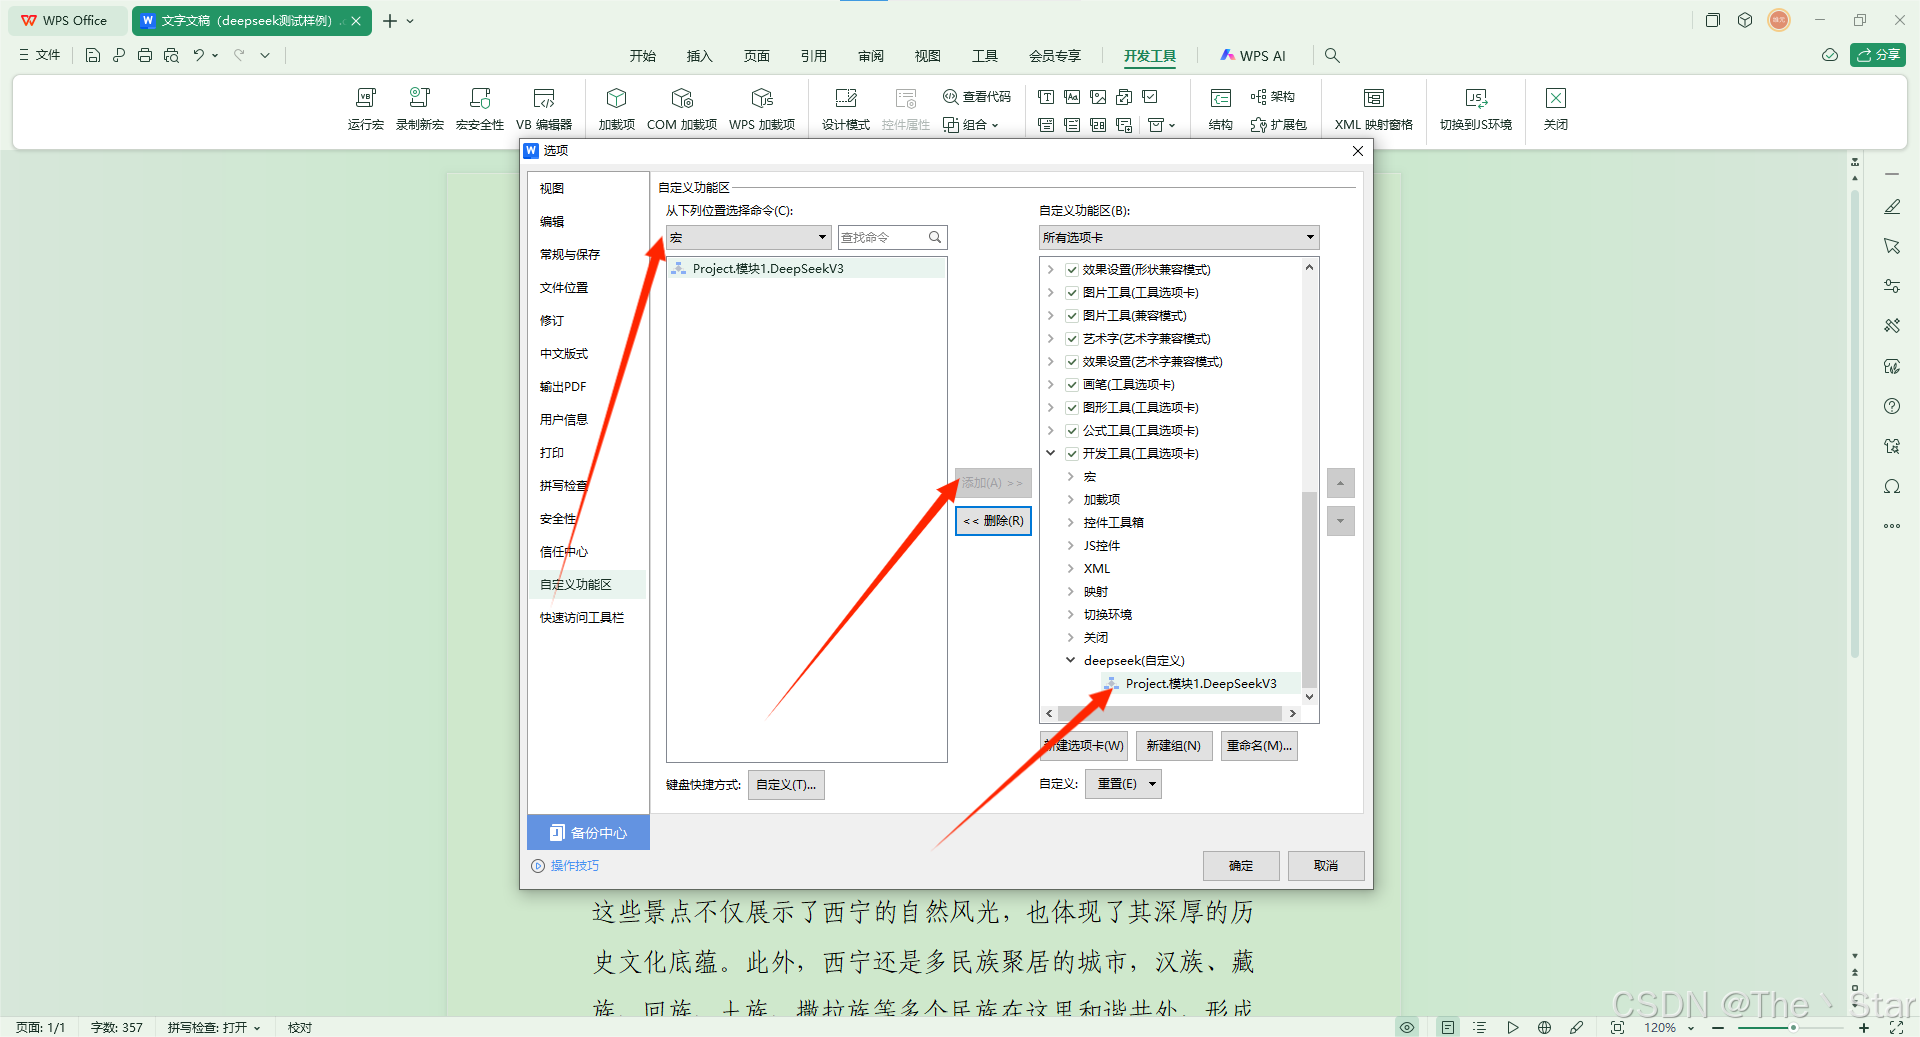Click the horizontal scrollbar under the tab tree

[x=1170, y=714]
